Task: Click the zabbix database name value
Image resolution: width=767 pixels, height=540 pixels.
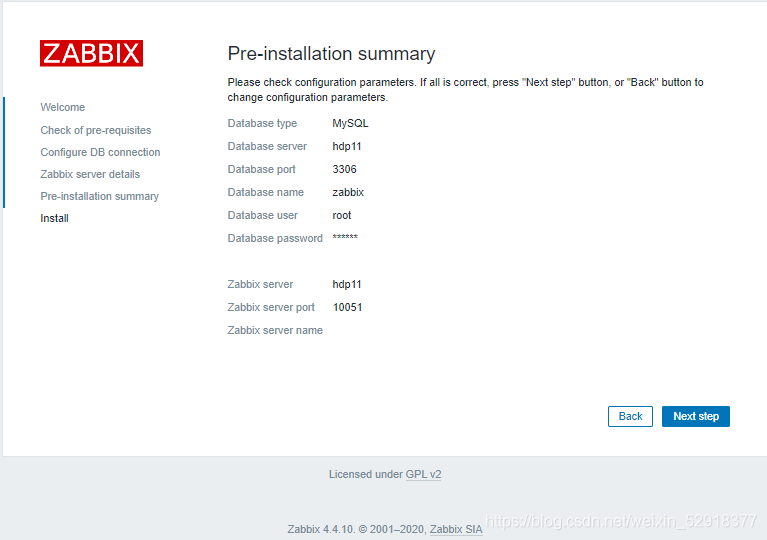Action: [348, 192]
